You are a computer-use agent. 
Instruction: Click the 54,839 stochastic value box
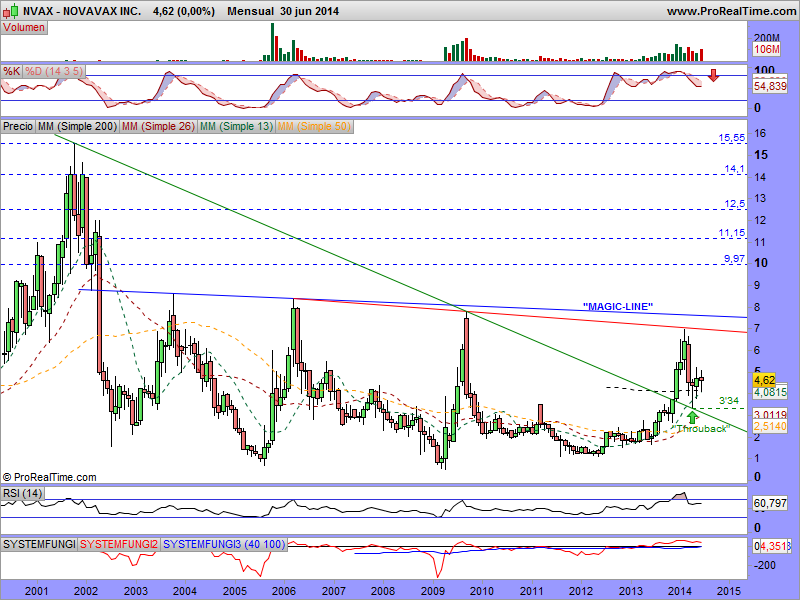click(770, 86)
